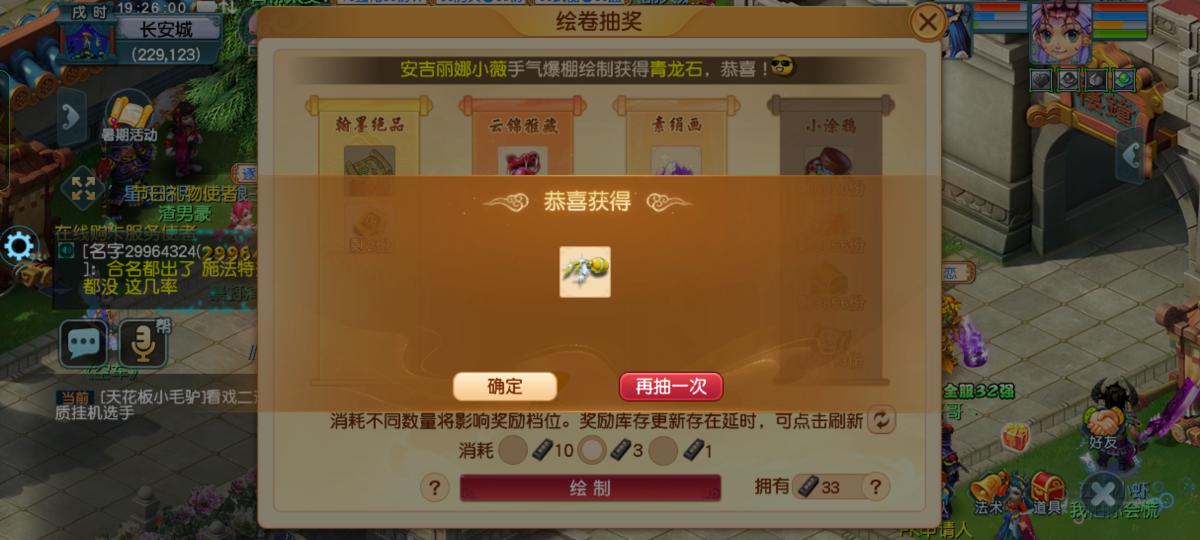Expand the right side panel arrow

(x=1129, y=155)
